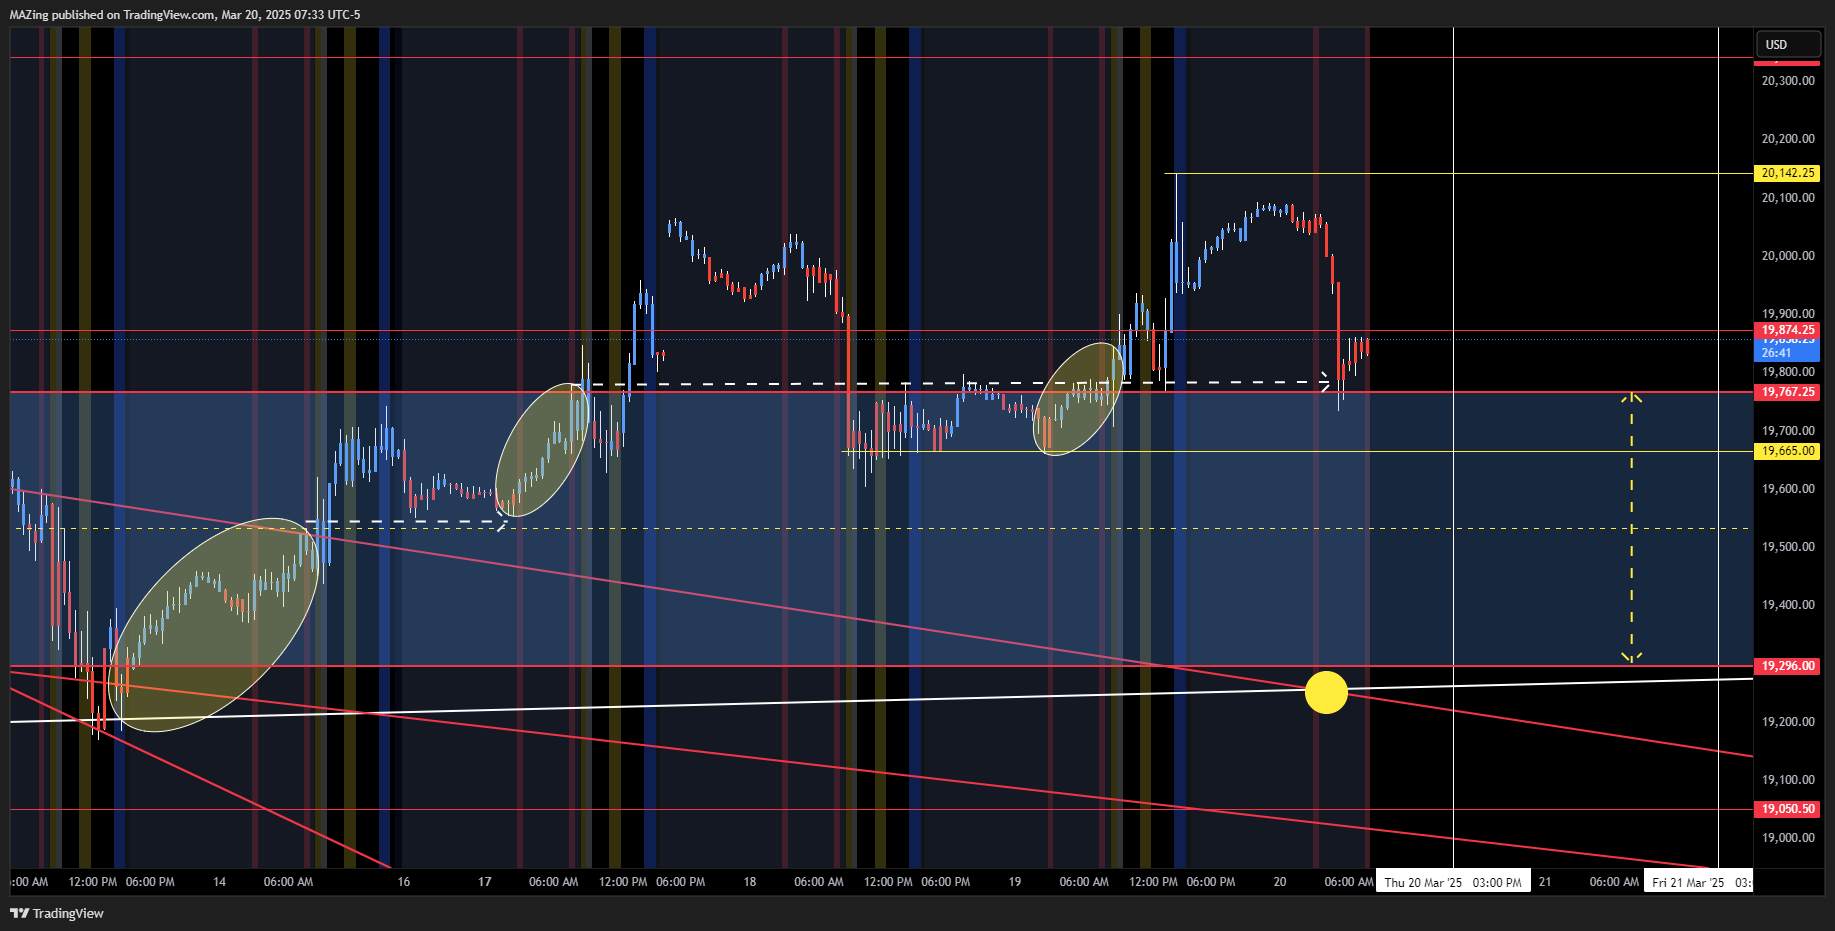Select the red 19,050.50 price label
The image size is (1835, 931).
tap(1787, 809)
